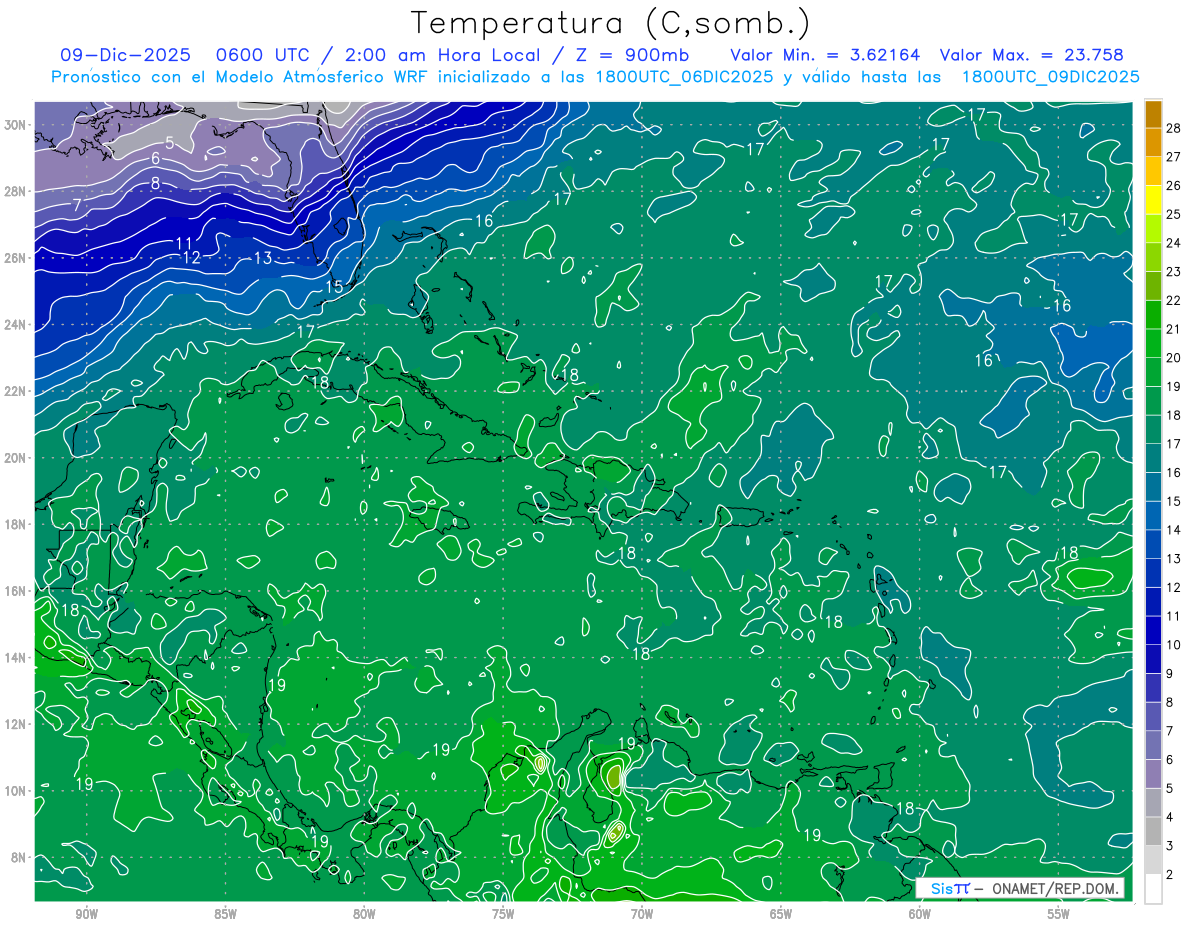Click the '2:00 am Hora Local' text
Viewport: 1200px width, 927px height.
coord(443,55)
